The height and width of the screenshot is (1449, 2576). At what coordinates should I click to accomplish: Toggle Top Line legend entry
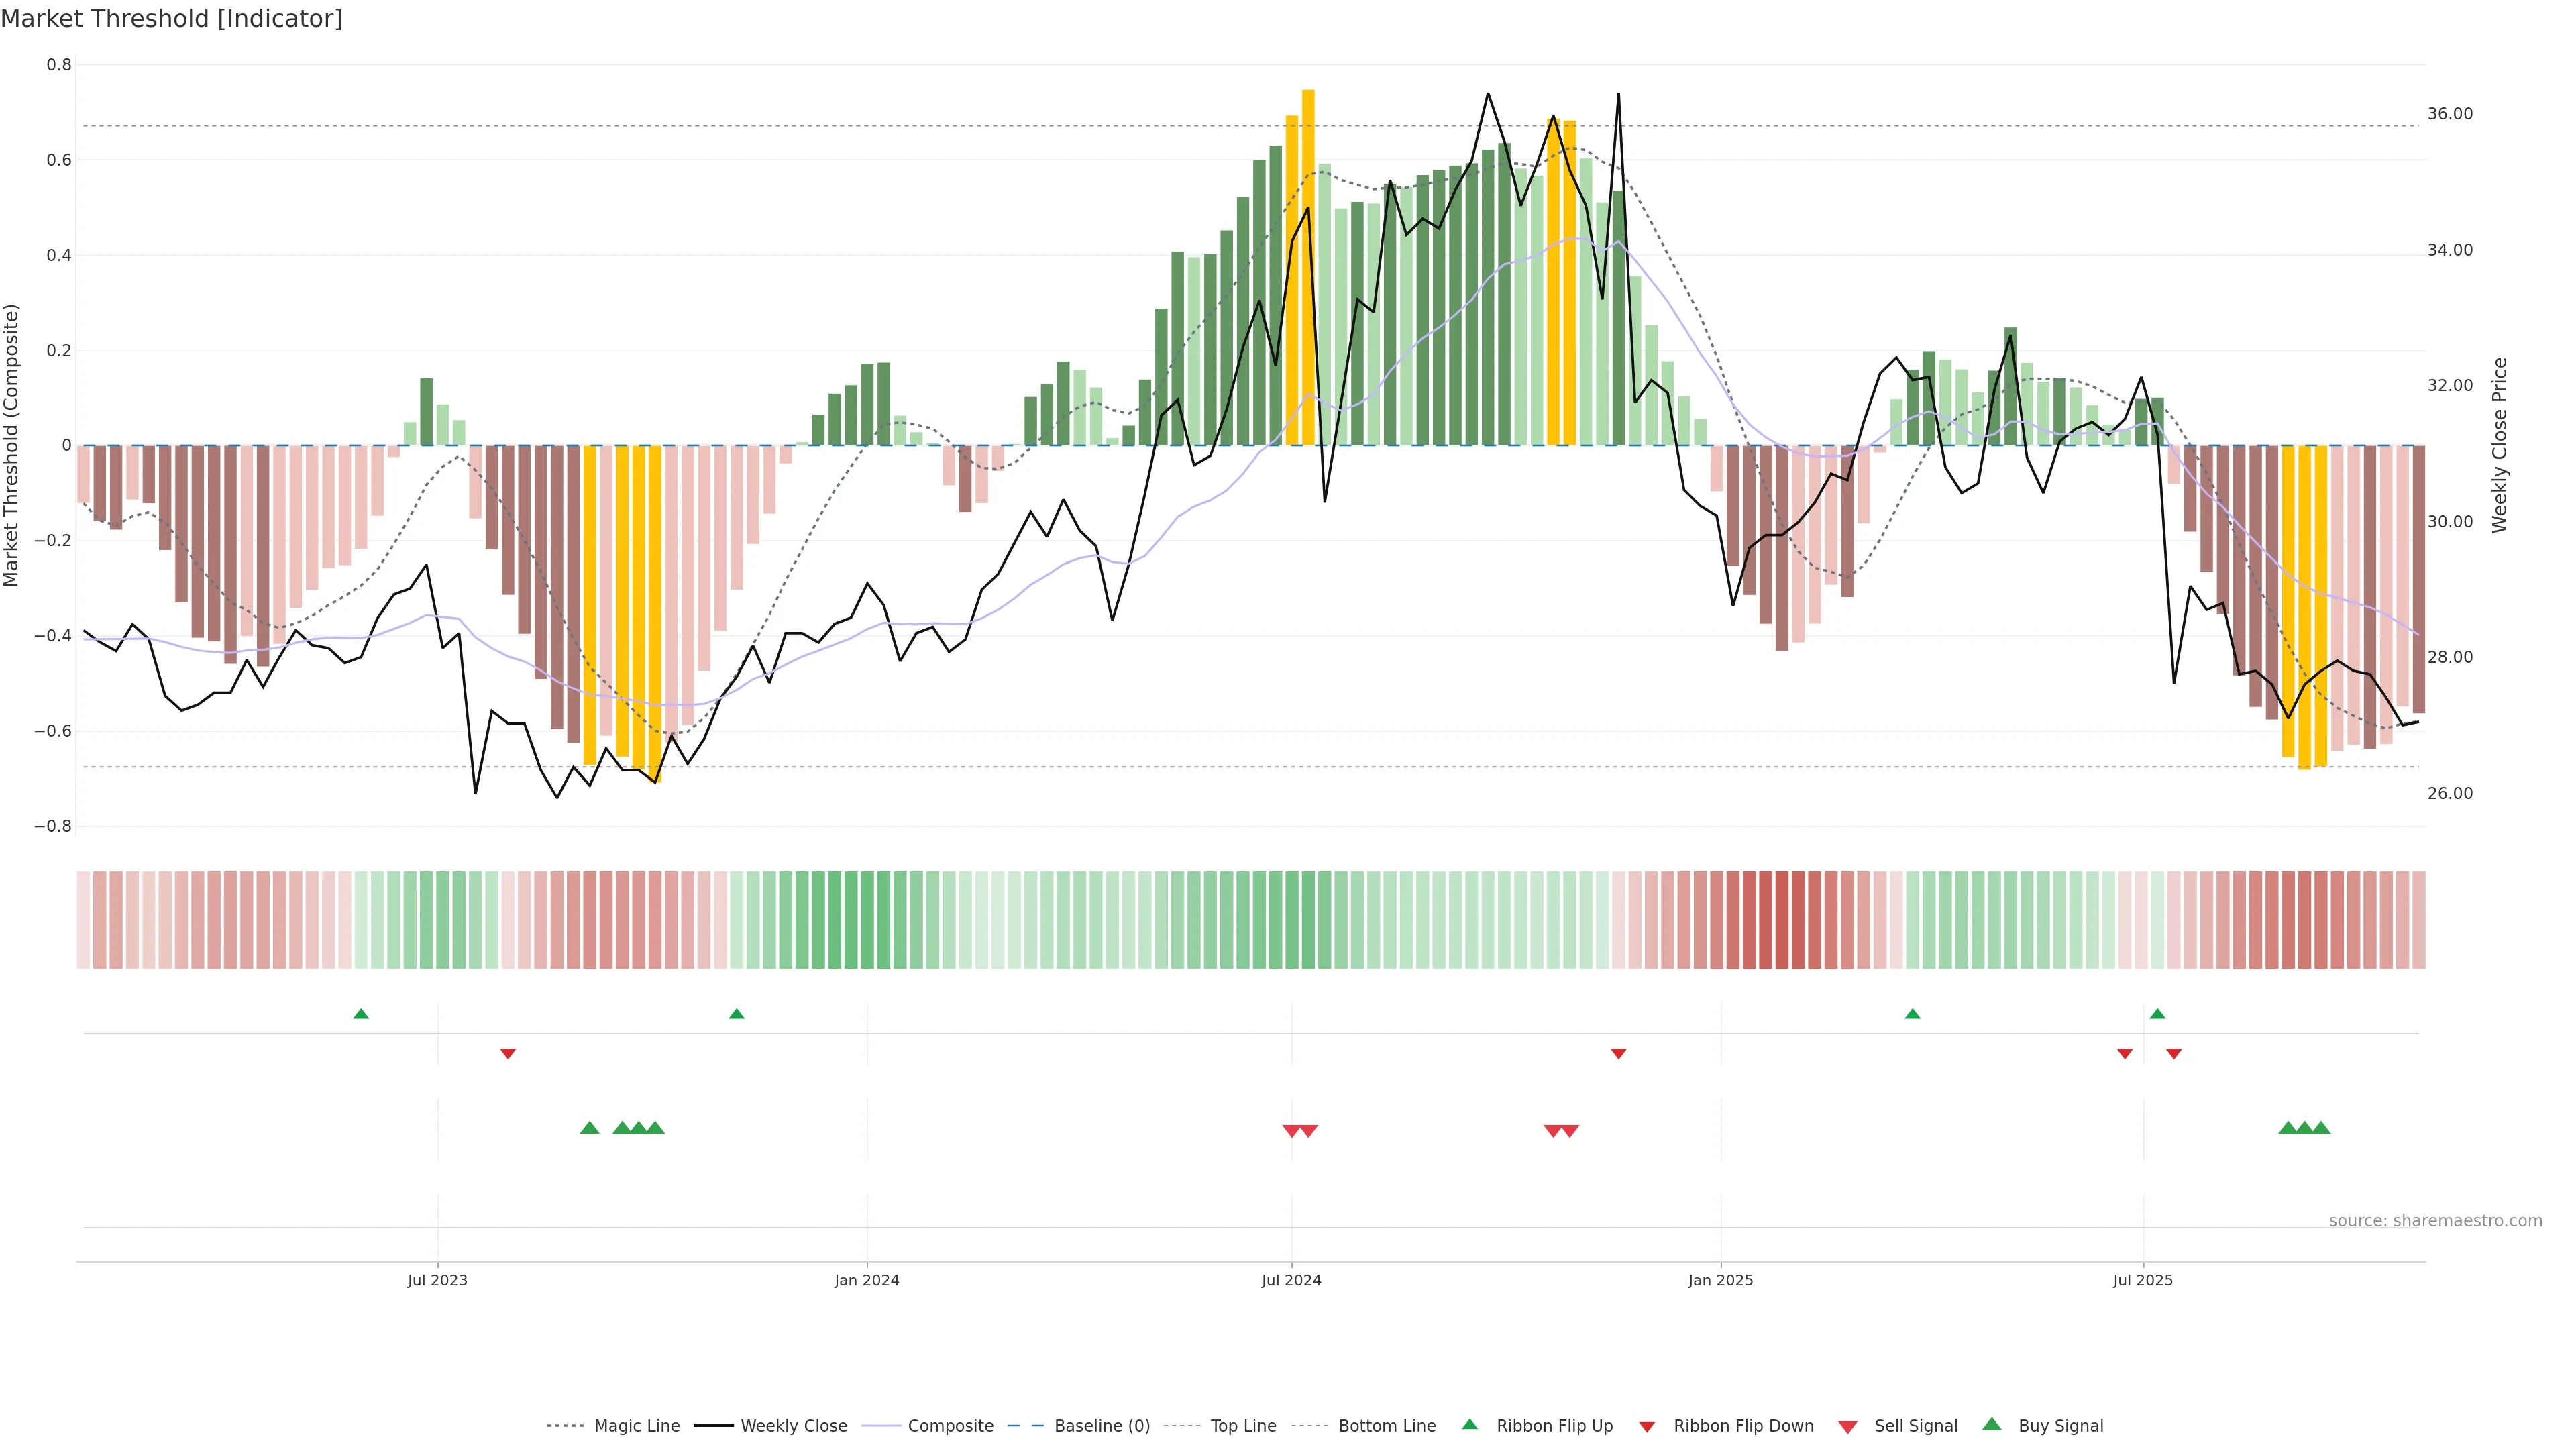tap(1243, 1426)
